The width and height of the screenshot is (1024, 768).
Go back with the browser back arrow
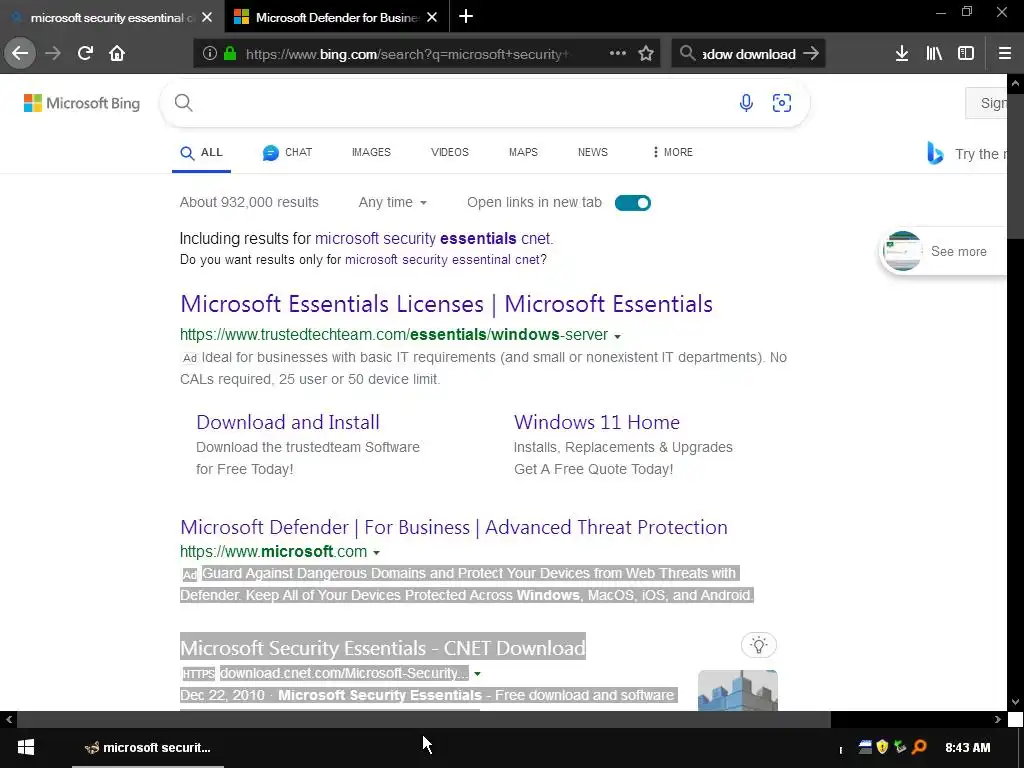coord(20,53)
